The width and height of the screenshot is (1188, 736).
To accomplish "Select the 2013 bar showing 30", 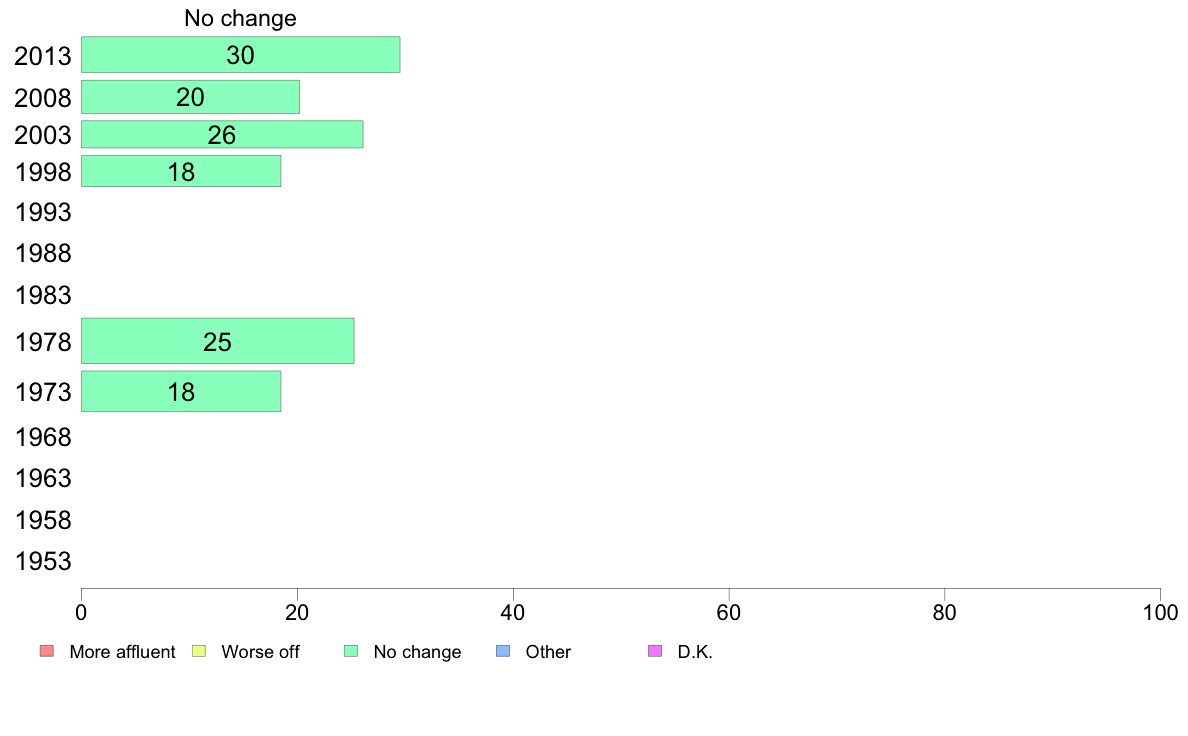I will 241,55.
